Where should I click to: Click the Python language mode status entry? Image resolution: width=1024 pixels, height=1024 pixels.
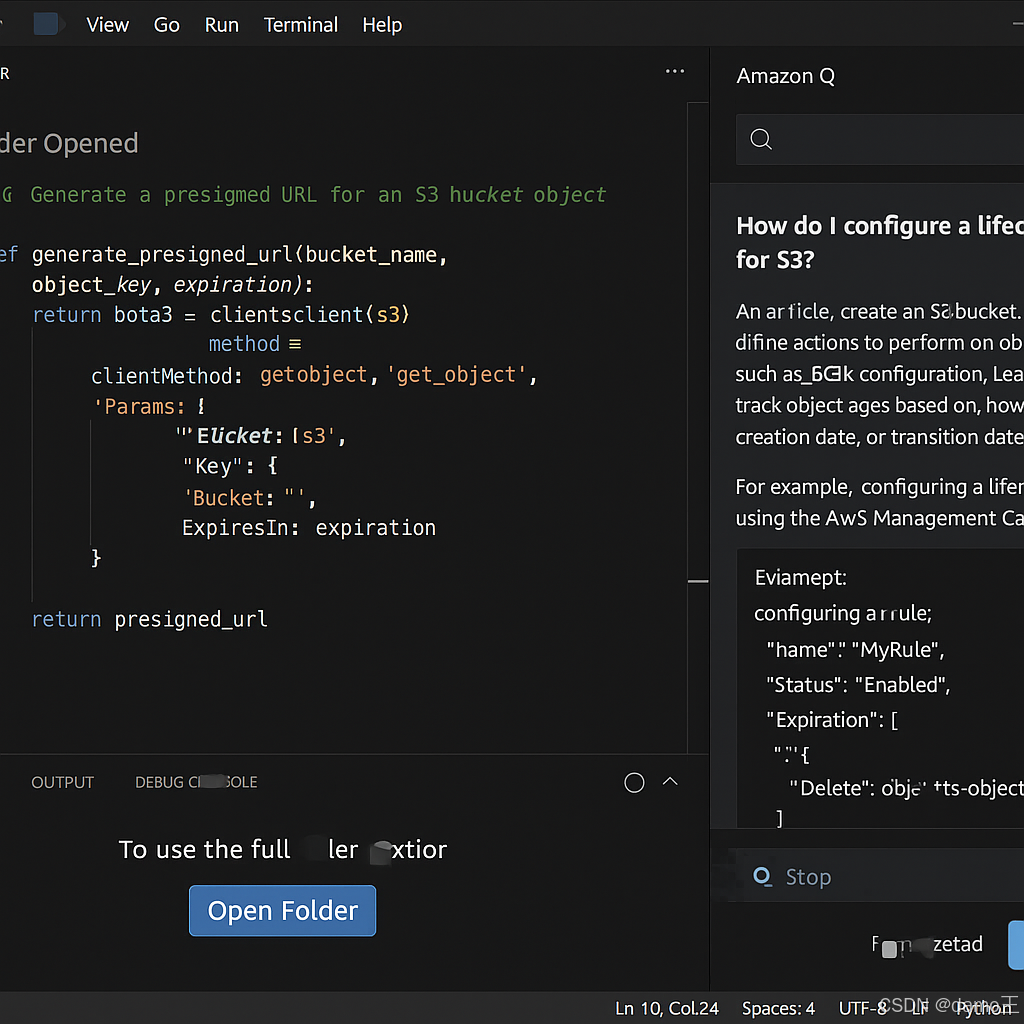(x=984, y=1008)
